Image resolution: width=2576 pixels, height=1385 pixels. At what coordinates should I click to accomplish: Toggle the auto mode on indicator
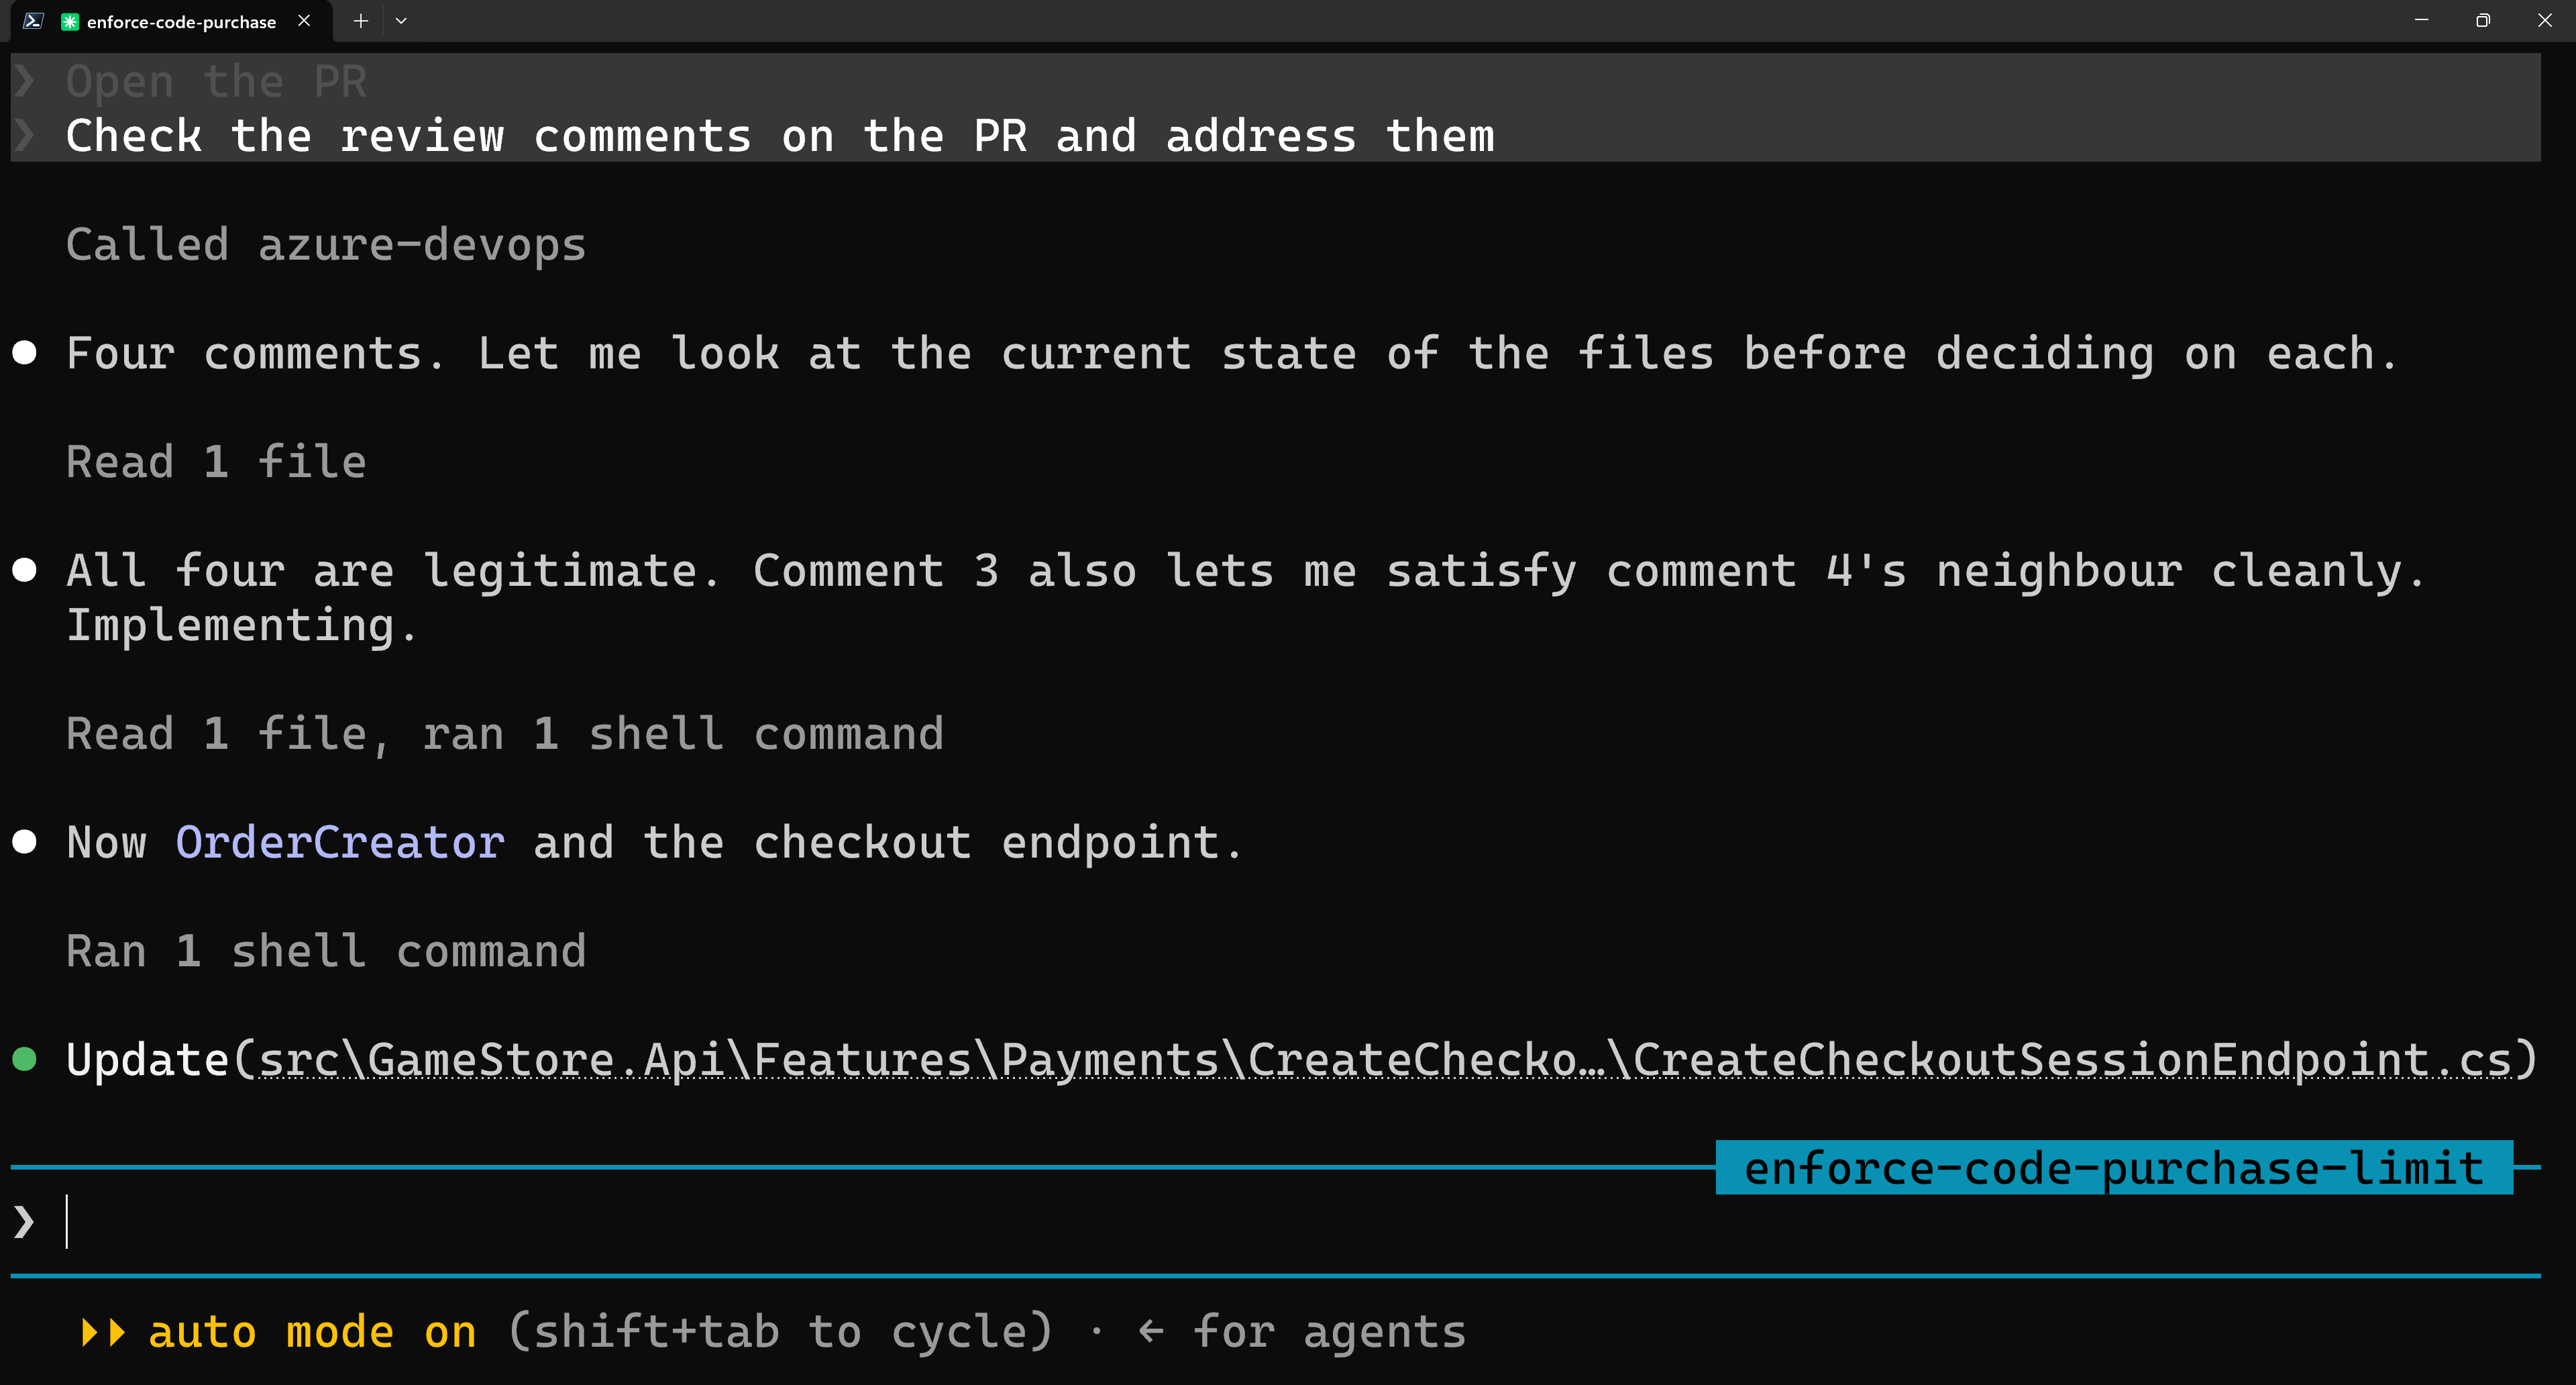[x=312, y=1332]
